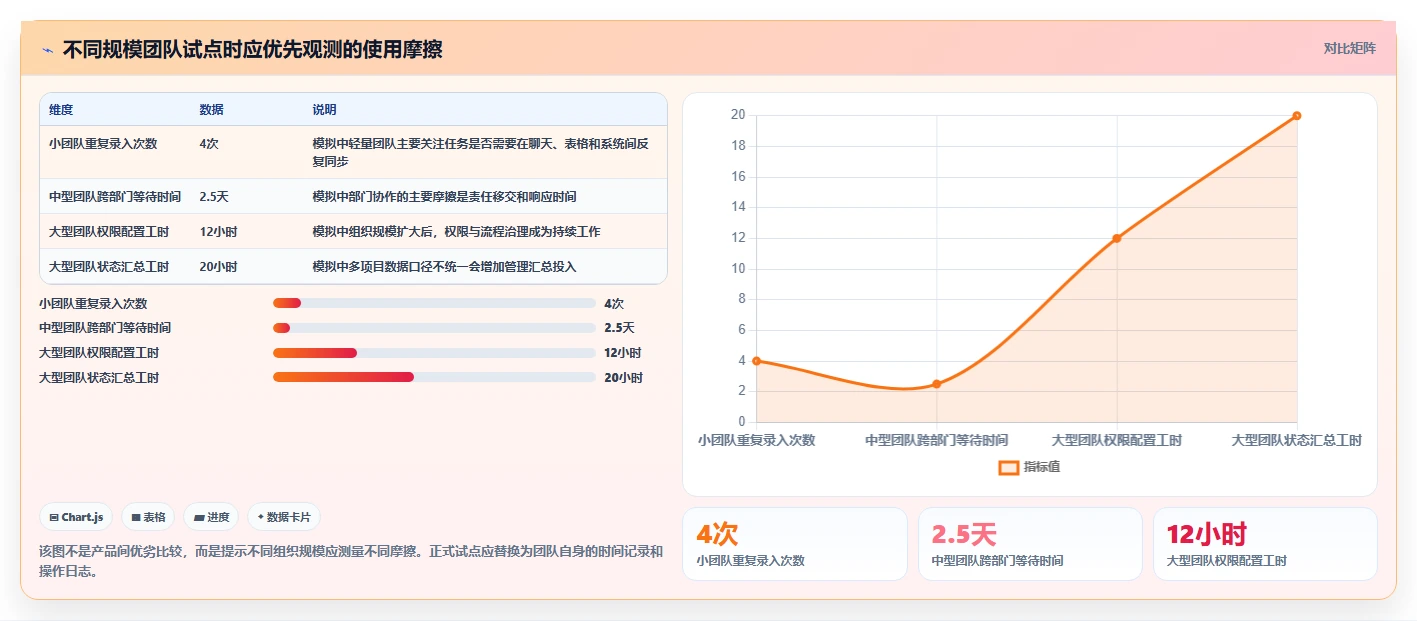Click the description starting 模拟中组织规模扩大后
This screenshot has height=621, width=1417.
(456, 232)
